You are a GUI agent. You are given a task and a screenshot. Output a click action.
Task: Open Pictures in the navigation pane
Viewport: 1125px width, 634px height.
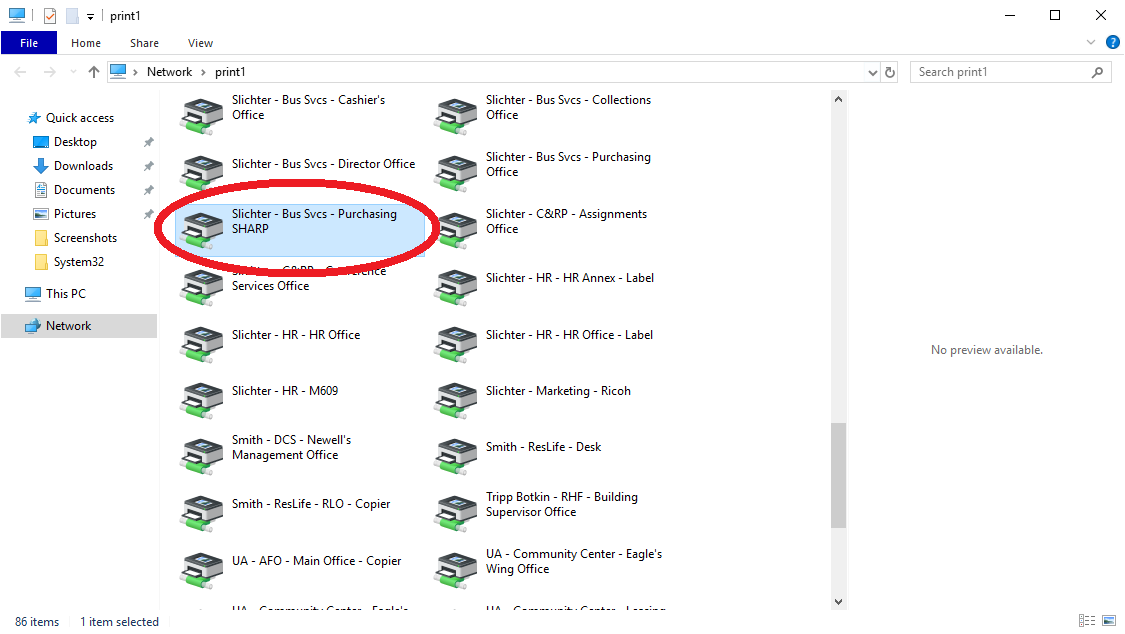[75, 214]
